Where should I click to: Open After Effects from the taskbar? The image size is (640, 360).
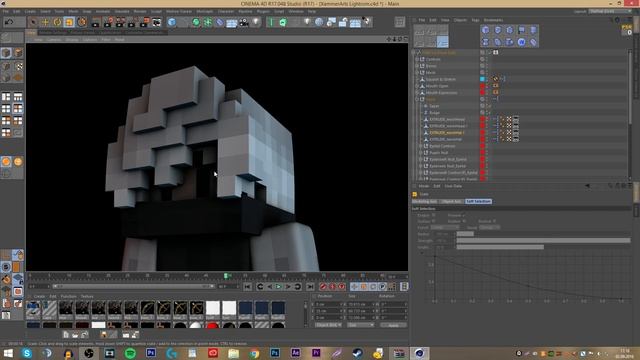(296, 353)
